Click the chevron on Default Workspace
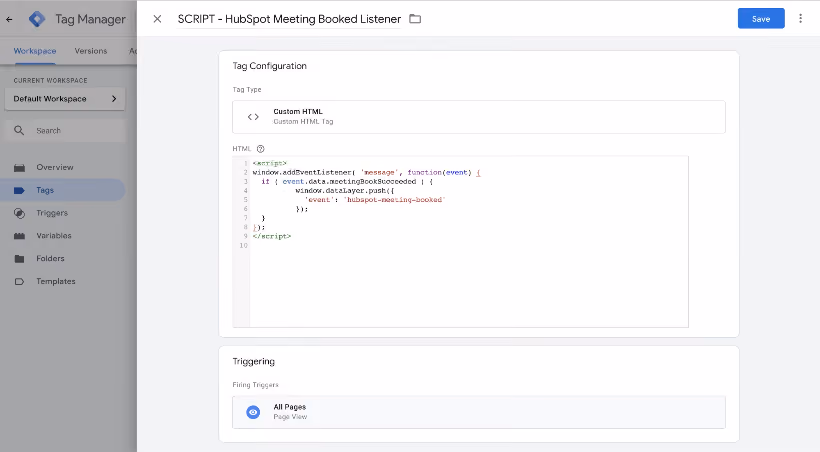This screenshot has width=820, height=452. tap(114, 99)
